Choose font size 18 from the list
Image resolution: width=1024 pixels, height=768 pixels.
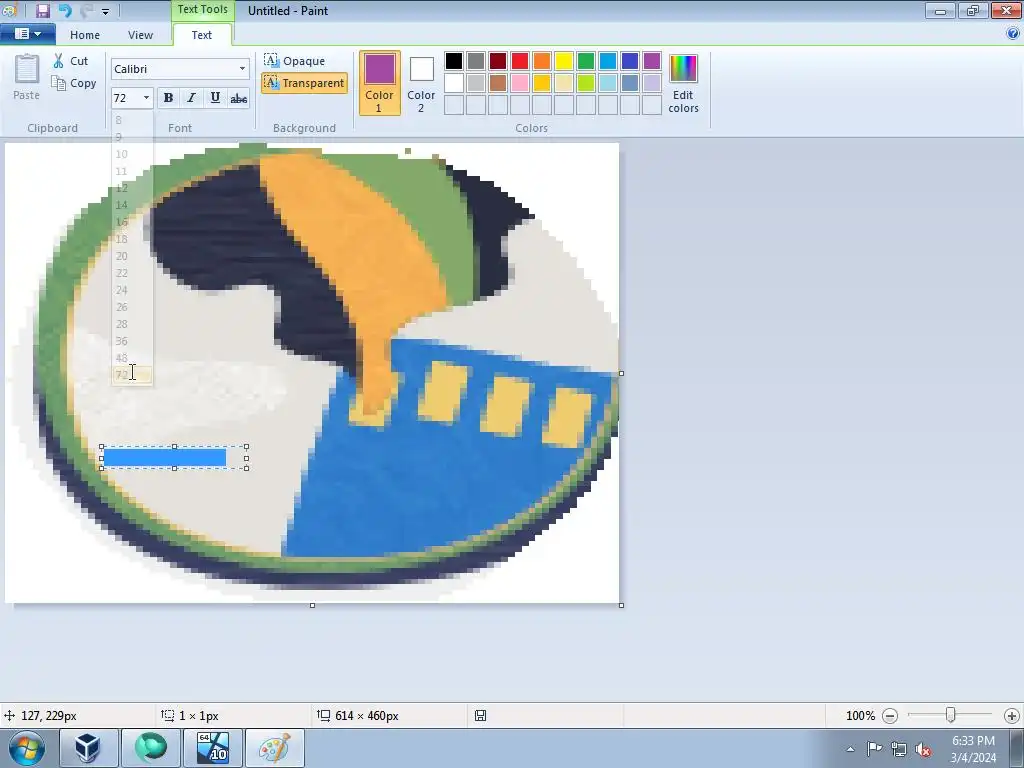[132, 239]
